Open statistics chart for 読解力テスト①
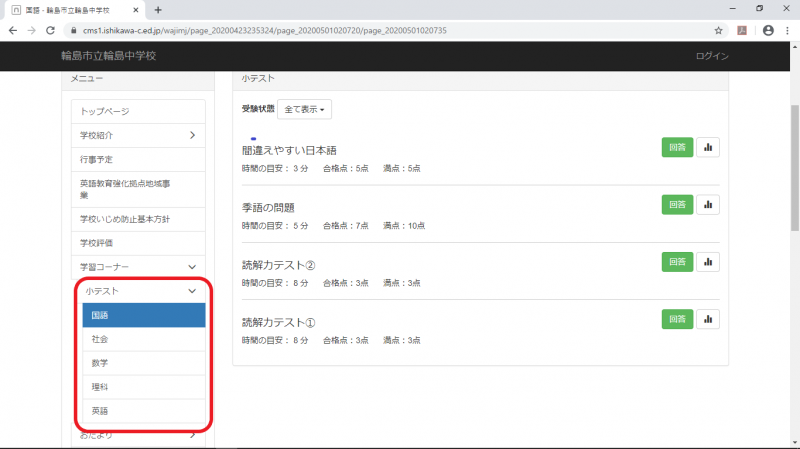Screen dimensions: 800x449 tap(708, 319)
